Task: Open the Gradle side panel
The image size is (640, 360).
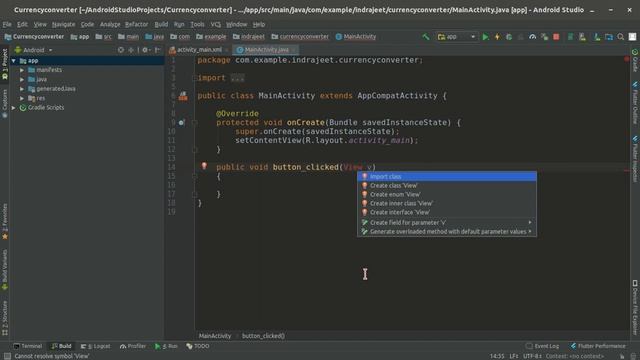Action: pos(635,60)
